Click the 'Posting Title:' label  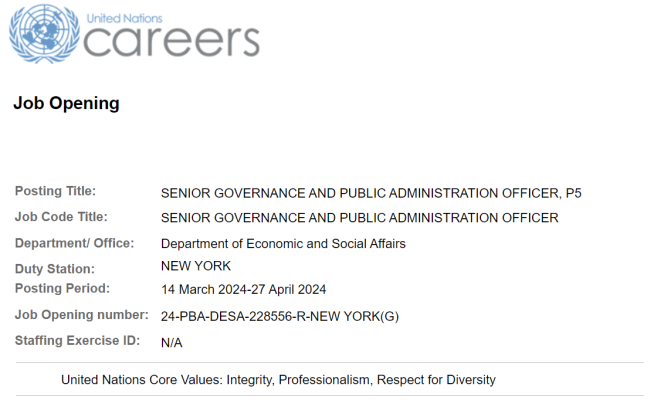pyautogui.click(x=55, y=191)
